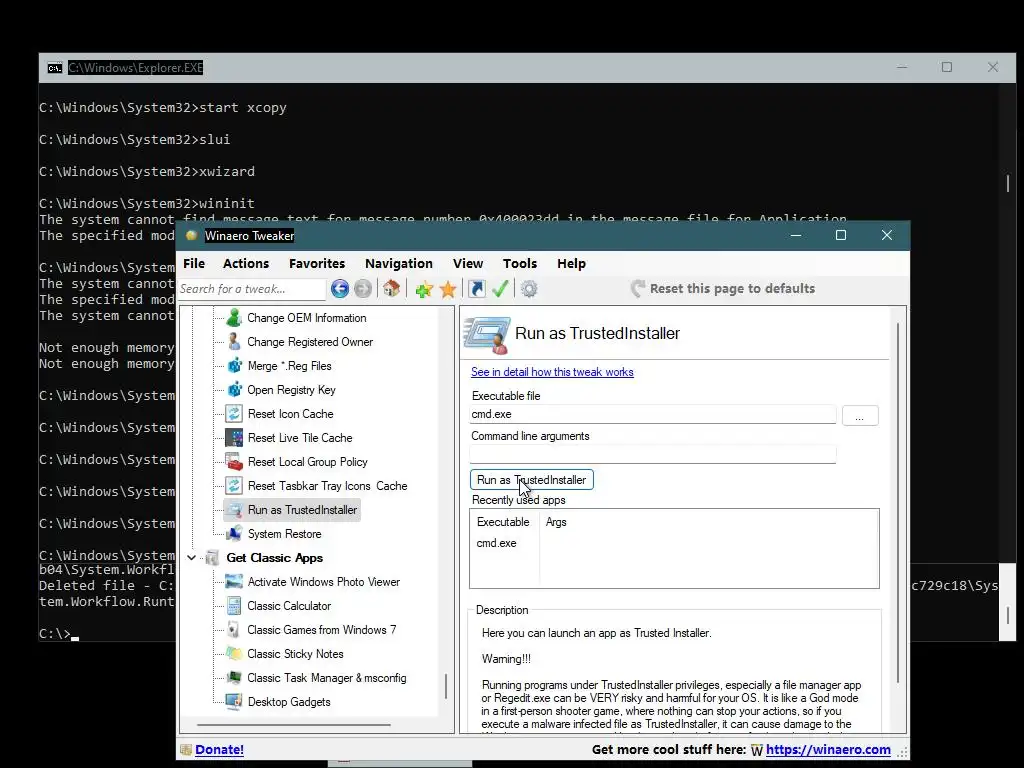Click the Add to favorites star-plus icon
Image resolution: width=1024 pixels, height=768 pixels.
(424, 289)
